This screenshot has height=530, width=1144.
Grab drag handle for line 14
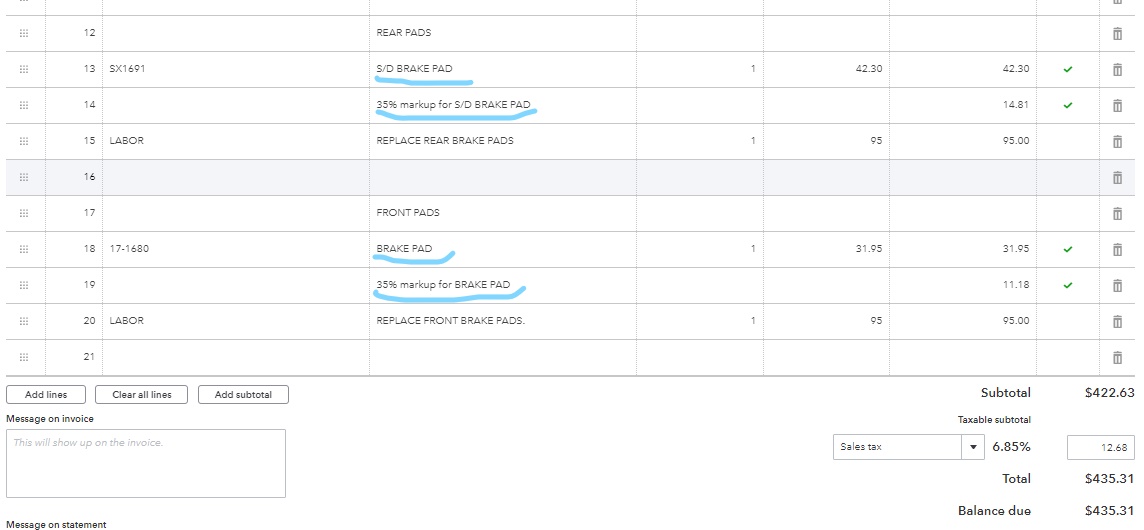pyautogui.click(x=24, y=105)
